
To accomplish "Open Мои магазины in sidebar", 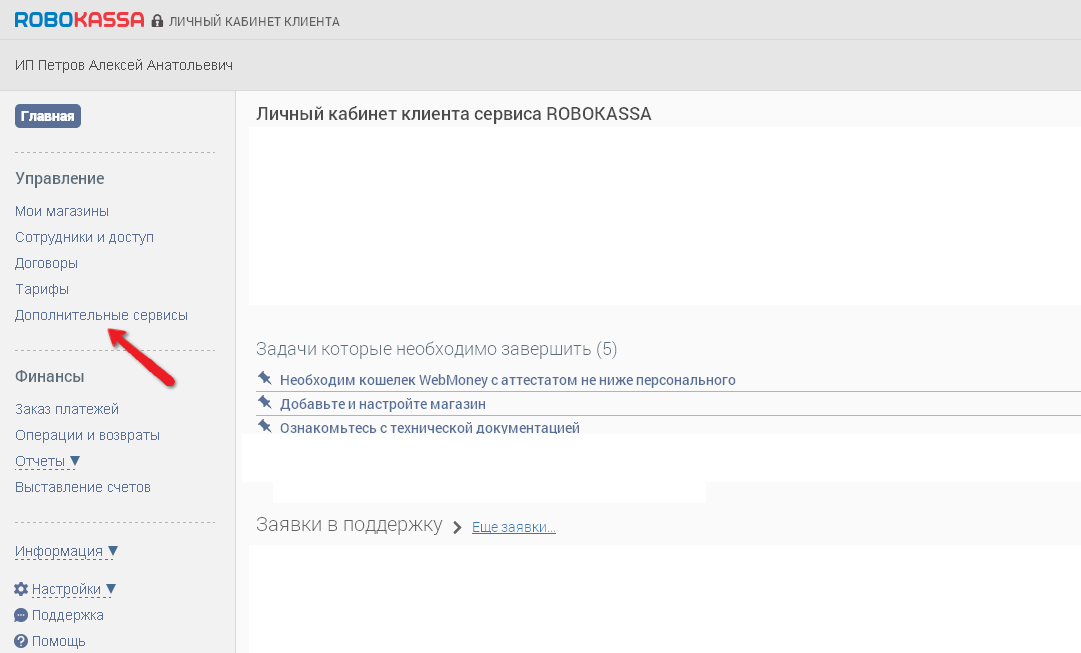I will pyautogui.click(x=62, y=211).
